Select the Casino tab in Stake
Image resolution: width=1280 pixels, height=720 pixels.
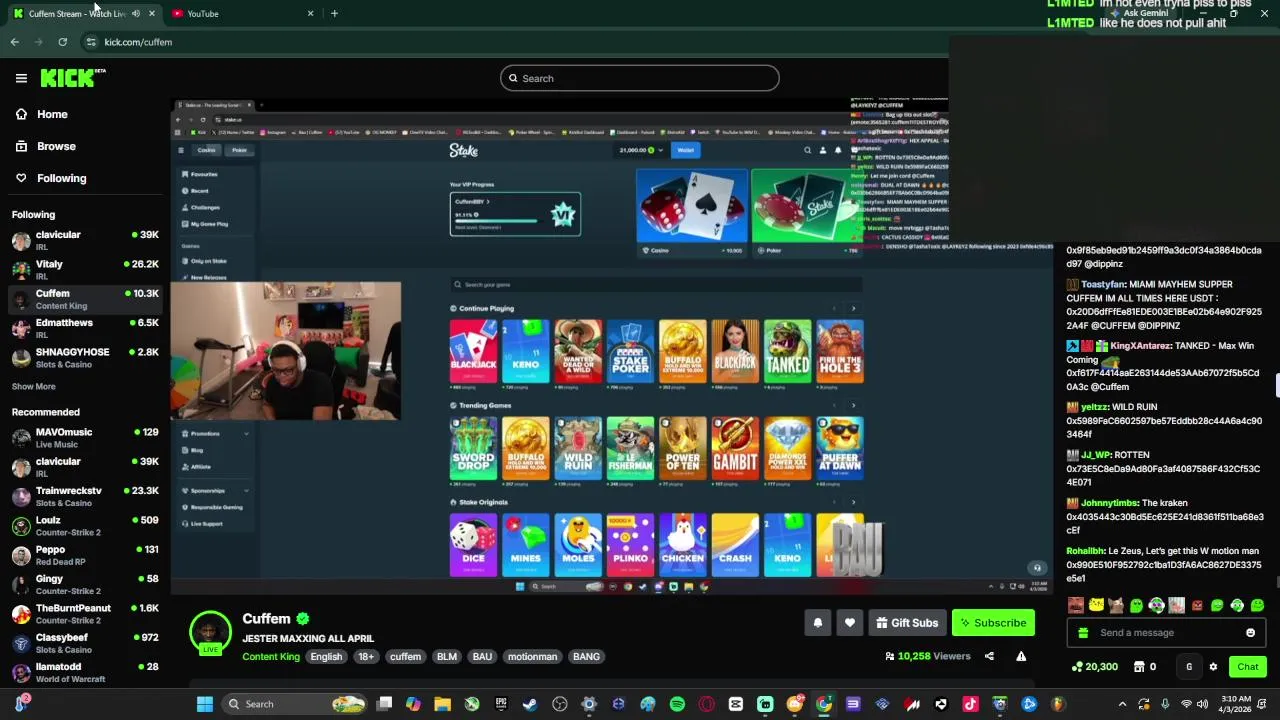[x=206, y=150]
